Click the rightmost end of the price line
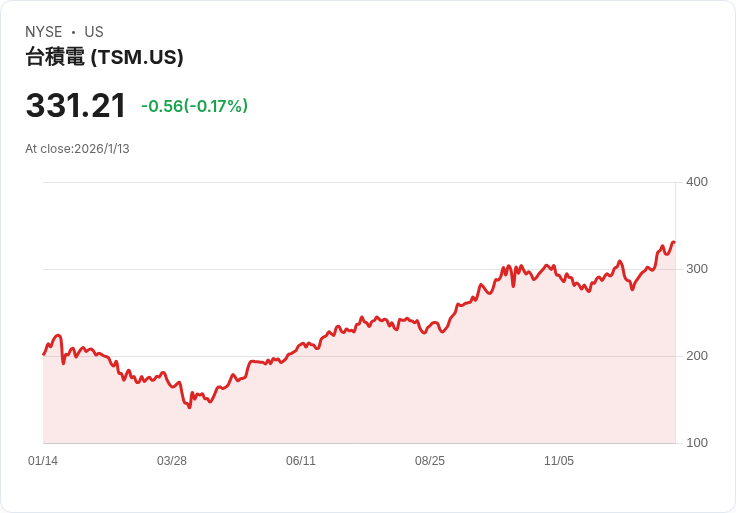This screenshot has height=513, width=736. tap(674, 242)
